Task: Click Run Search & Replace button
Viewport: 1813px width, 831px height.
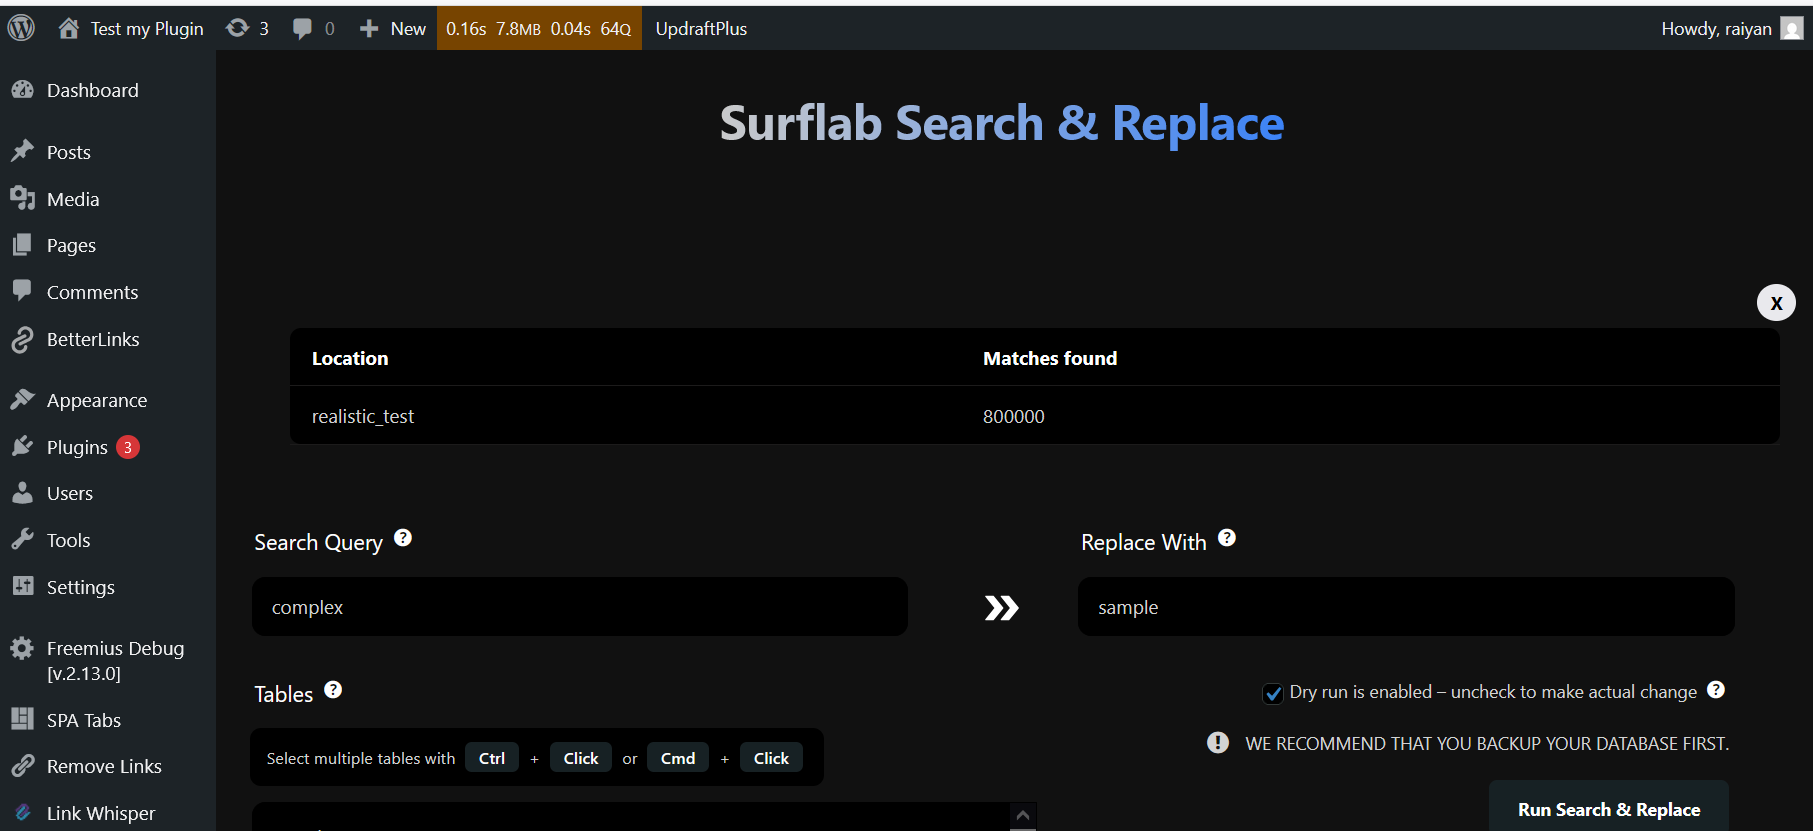Action: [1609, 809]
